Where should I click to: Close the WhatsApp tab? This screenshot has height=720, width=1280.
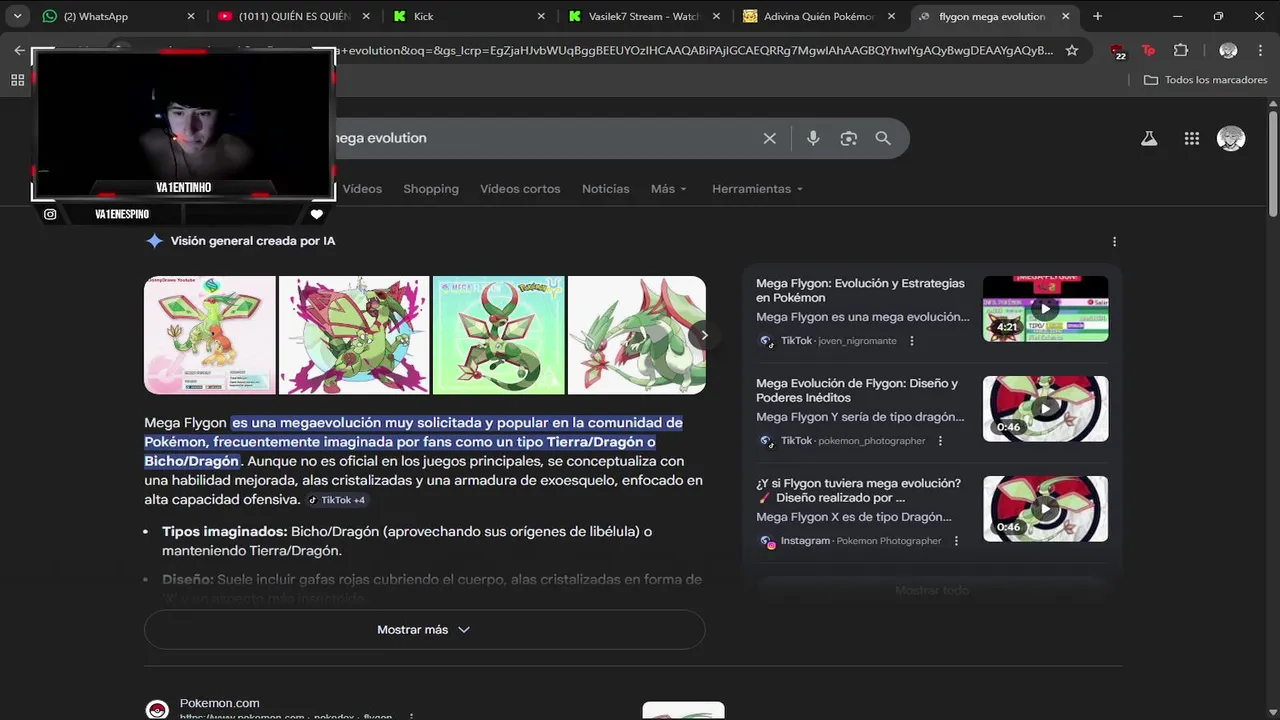click(193, 16)
